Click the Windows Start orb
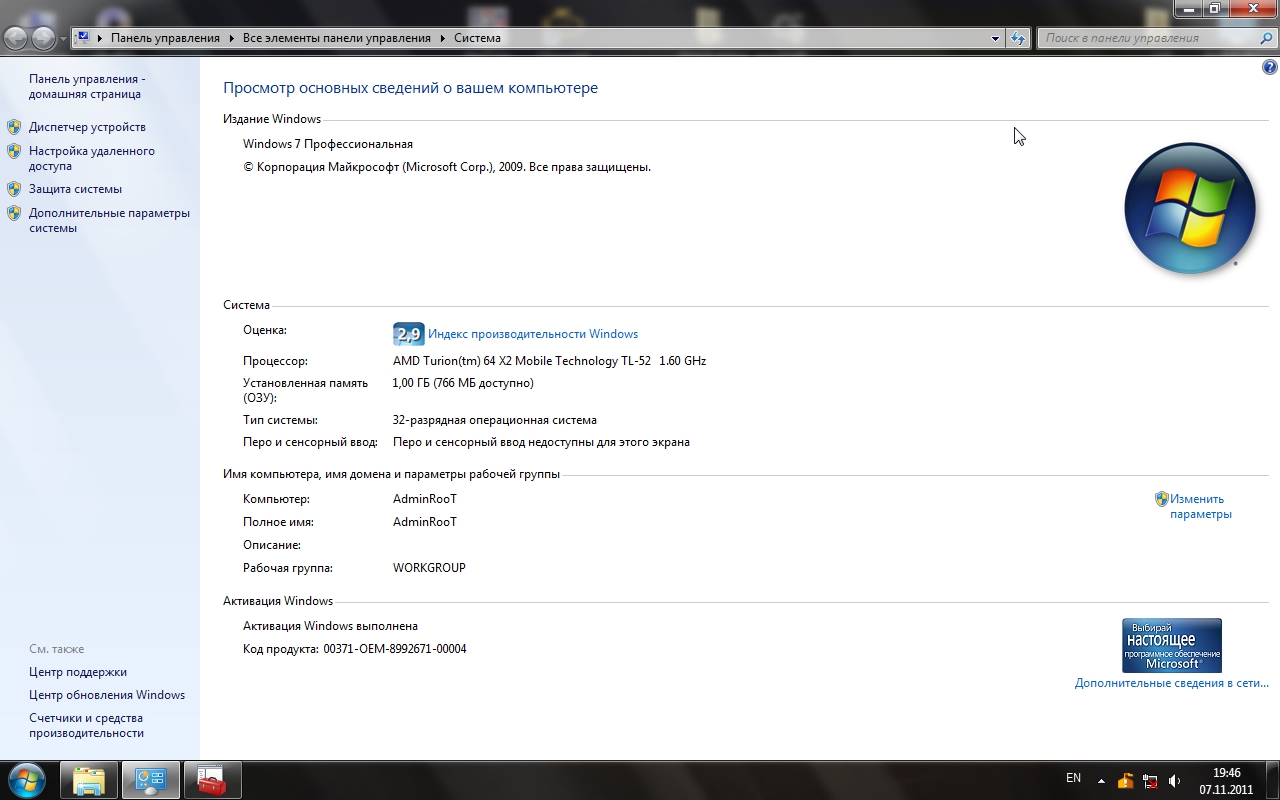The image size is (1280, 800). pyautogui.click(x=27, y=780)
